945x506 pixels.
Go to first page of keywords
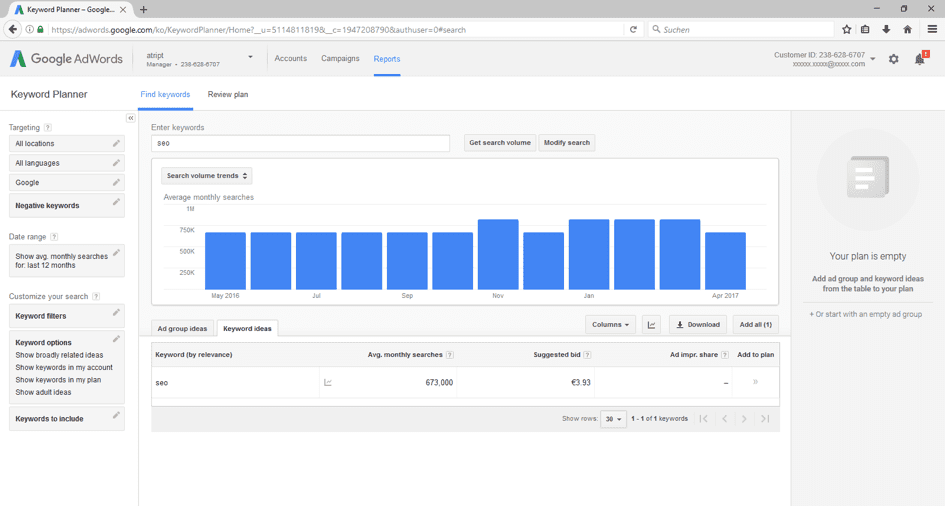coord(704,419)
